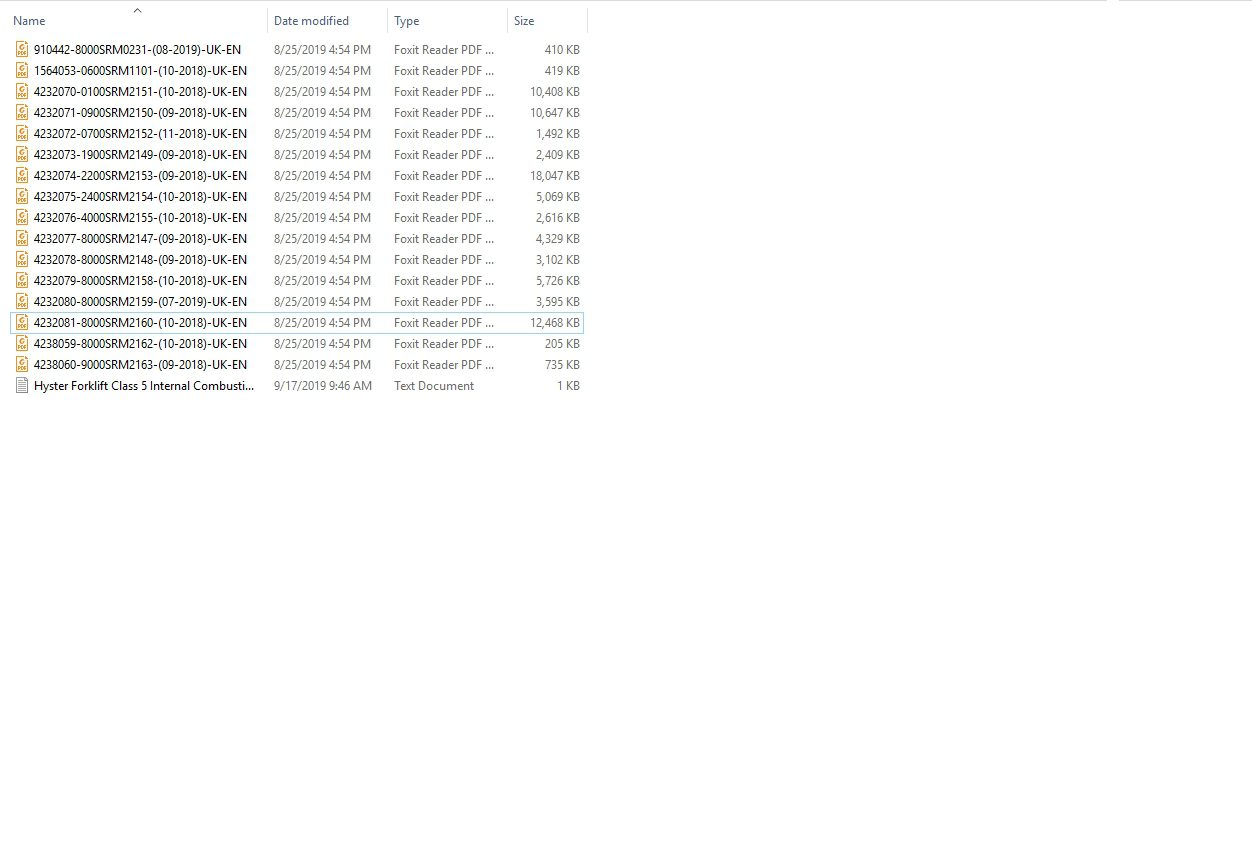Select file 4232070-0100SRM2151-(10-2018)-UK-EN
This screenshot has width=1252, height=868.
click(140, 91)
